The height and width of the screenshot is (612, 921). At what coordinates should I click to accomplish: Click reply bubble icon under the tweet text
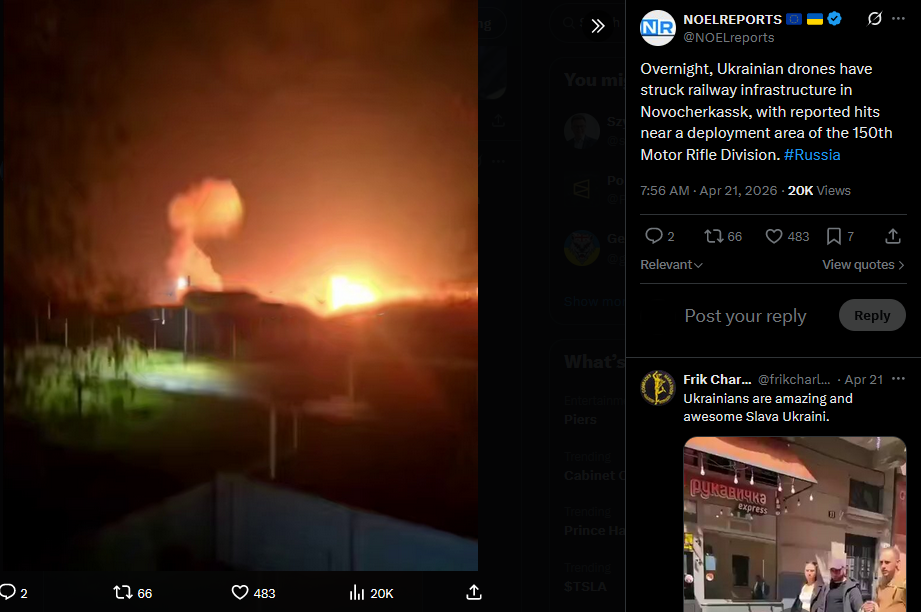[654, 236]
